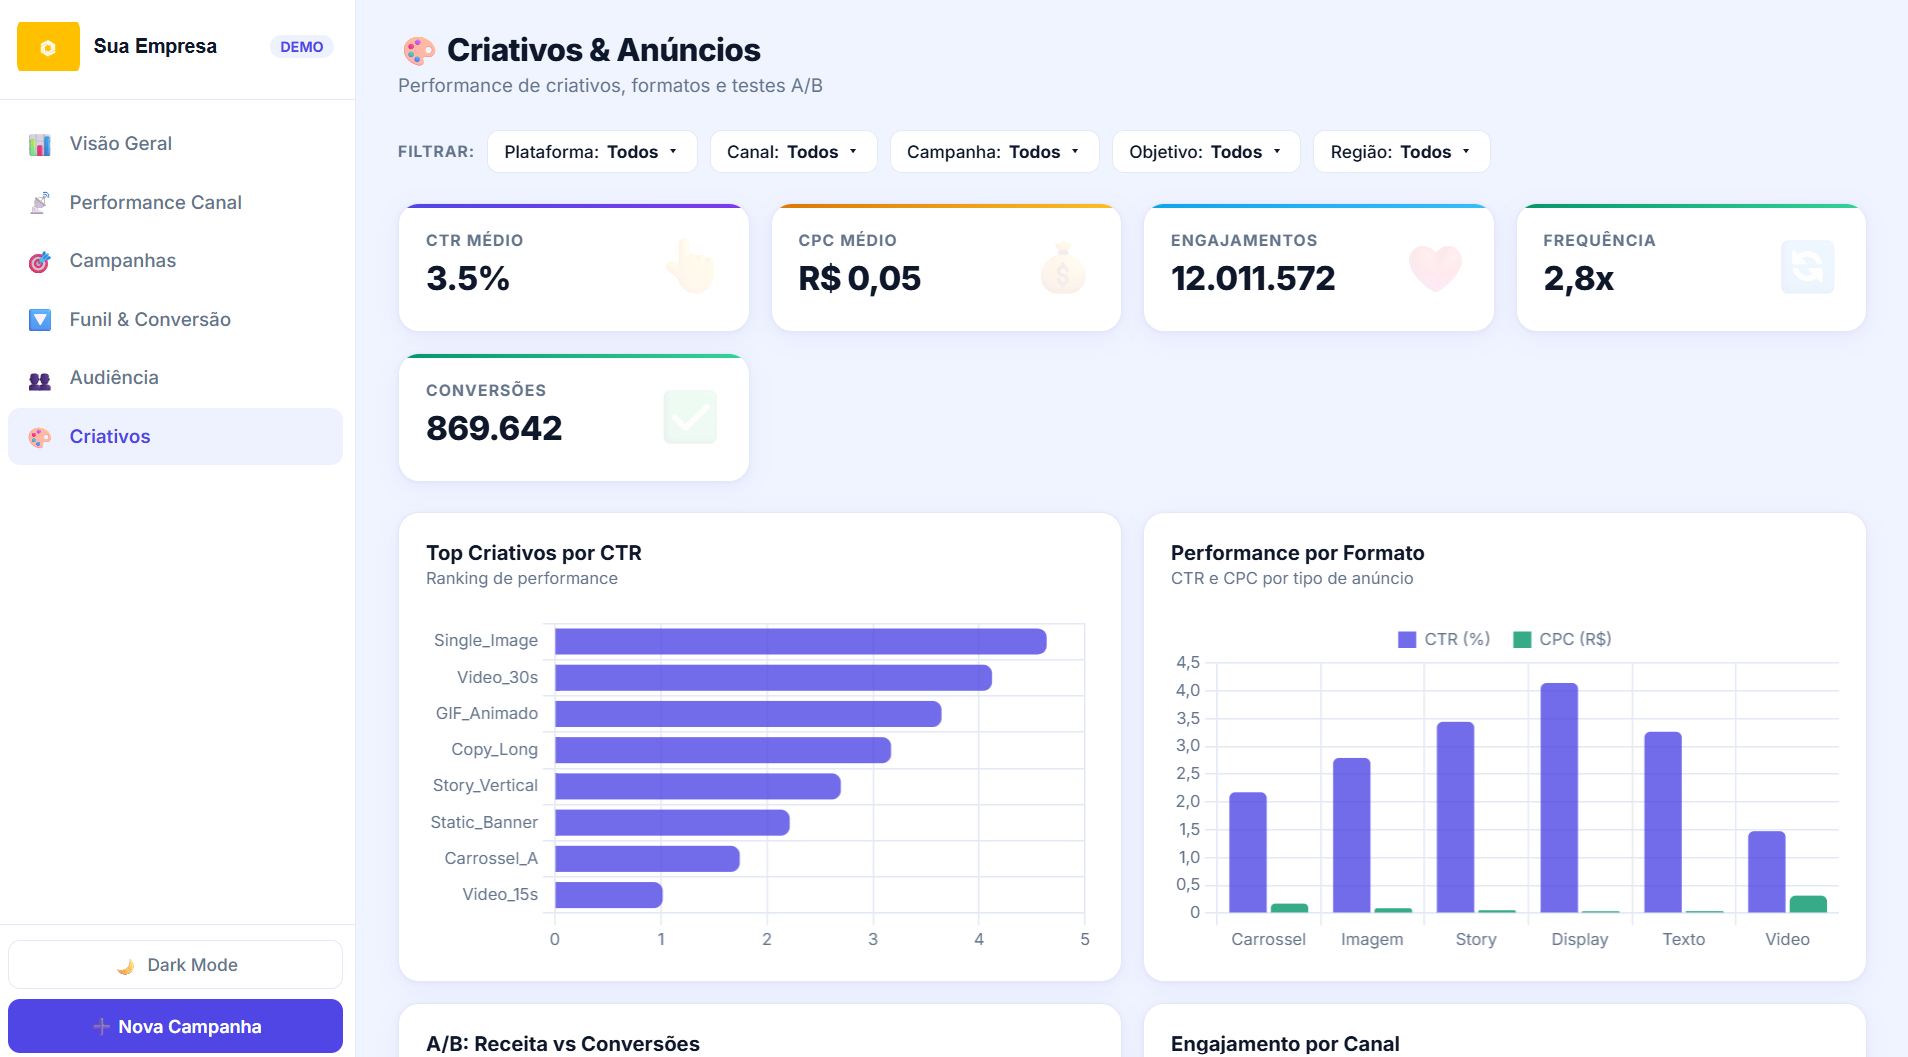Click the Frequência refresh icon
Screen dimensions: 1908x1057
coord(1807,267)
